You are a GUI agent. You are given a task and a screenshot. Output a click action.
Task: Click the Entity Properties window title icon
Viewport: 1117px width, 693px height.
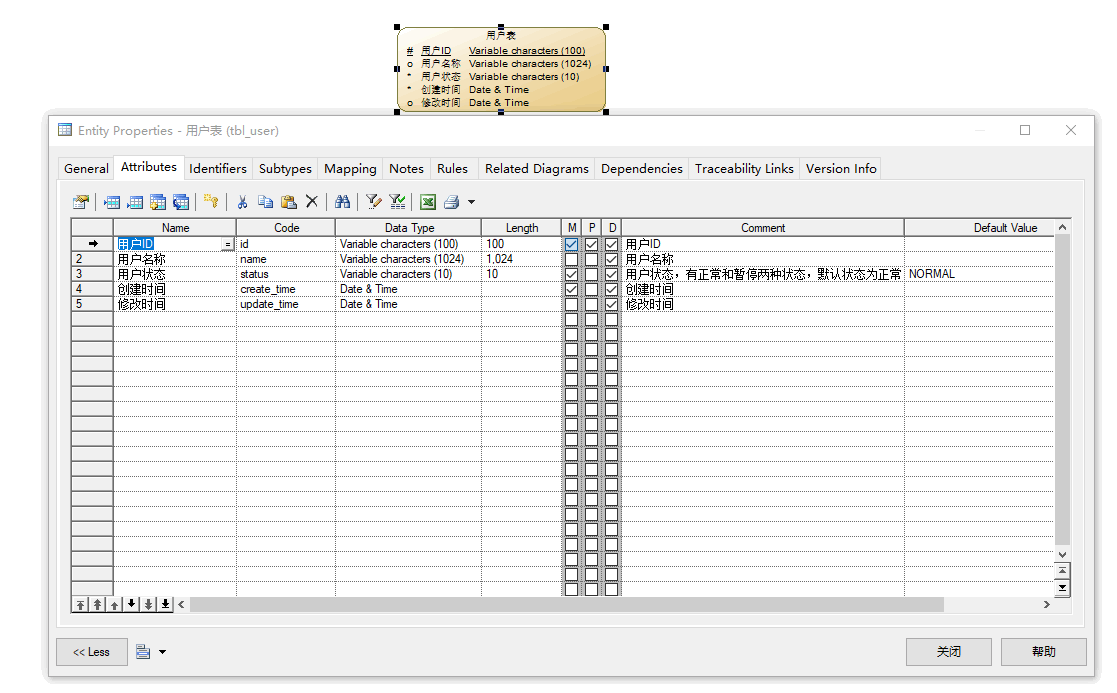65,130
